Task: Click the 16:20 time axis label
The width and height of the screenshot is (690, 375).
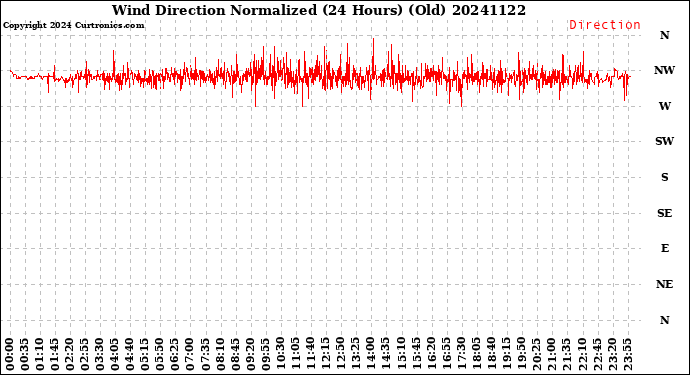Action: [x=431, y=355]
